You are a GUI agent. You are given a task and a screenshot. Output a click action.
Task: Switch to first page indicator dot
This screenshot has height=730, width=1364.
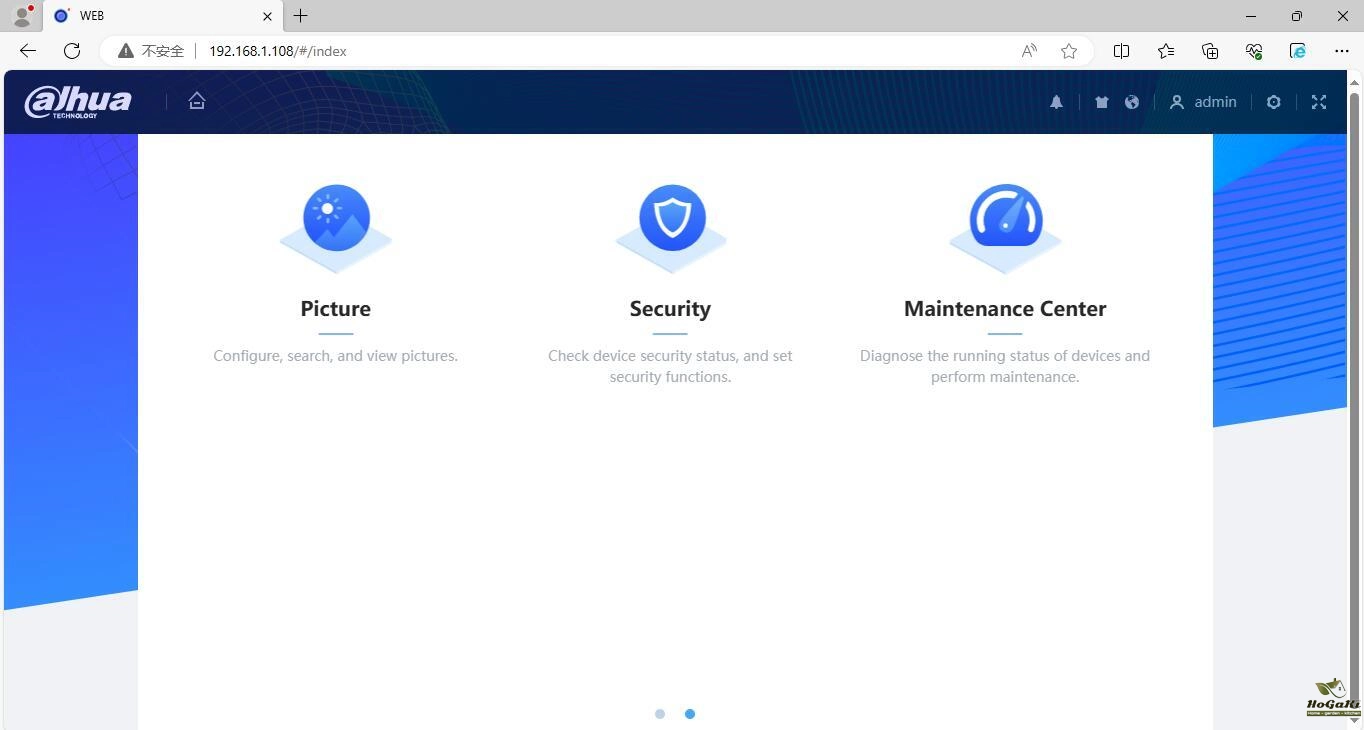660,714
